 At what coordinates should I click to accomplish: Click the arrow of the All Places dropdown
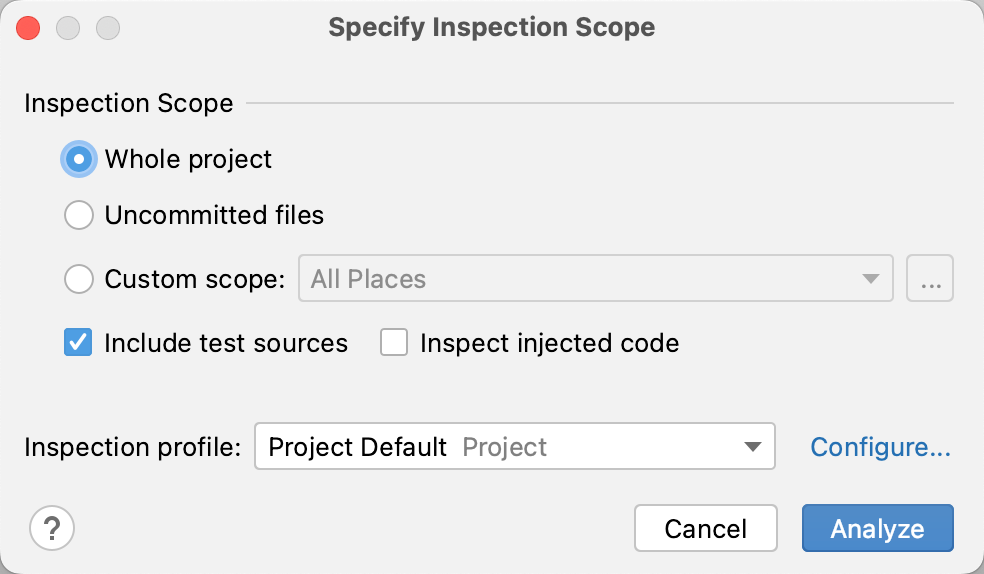point(871,279)
